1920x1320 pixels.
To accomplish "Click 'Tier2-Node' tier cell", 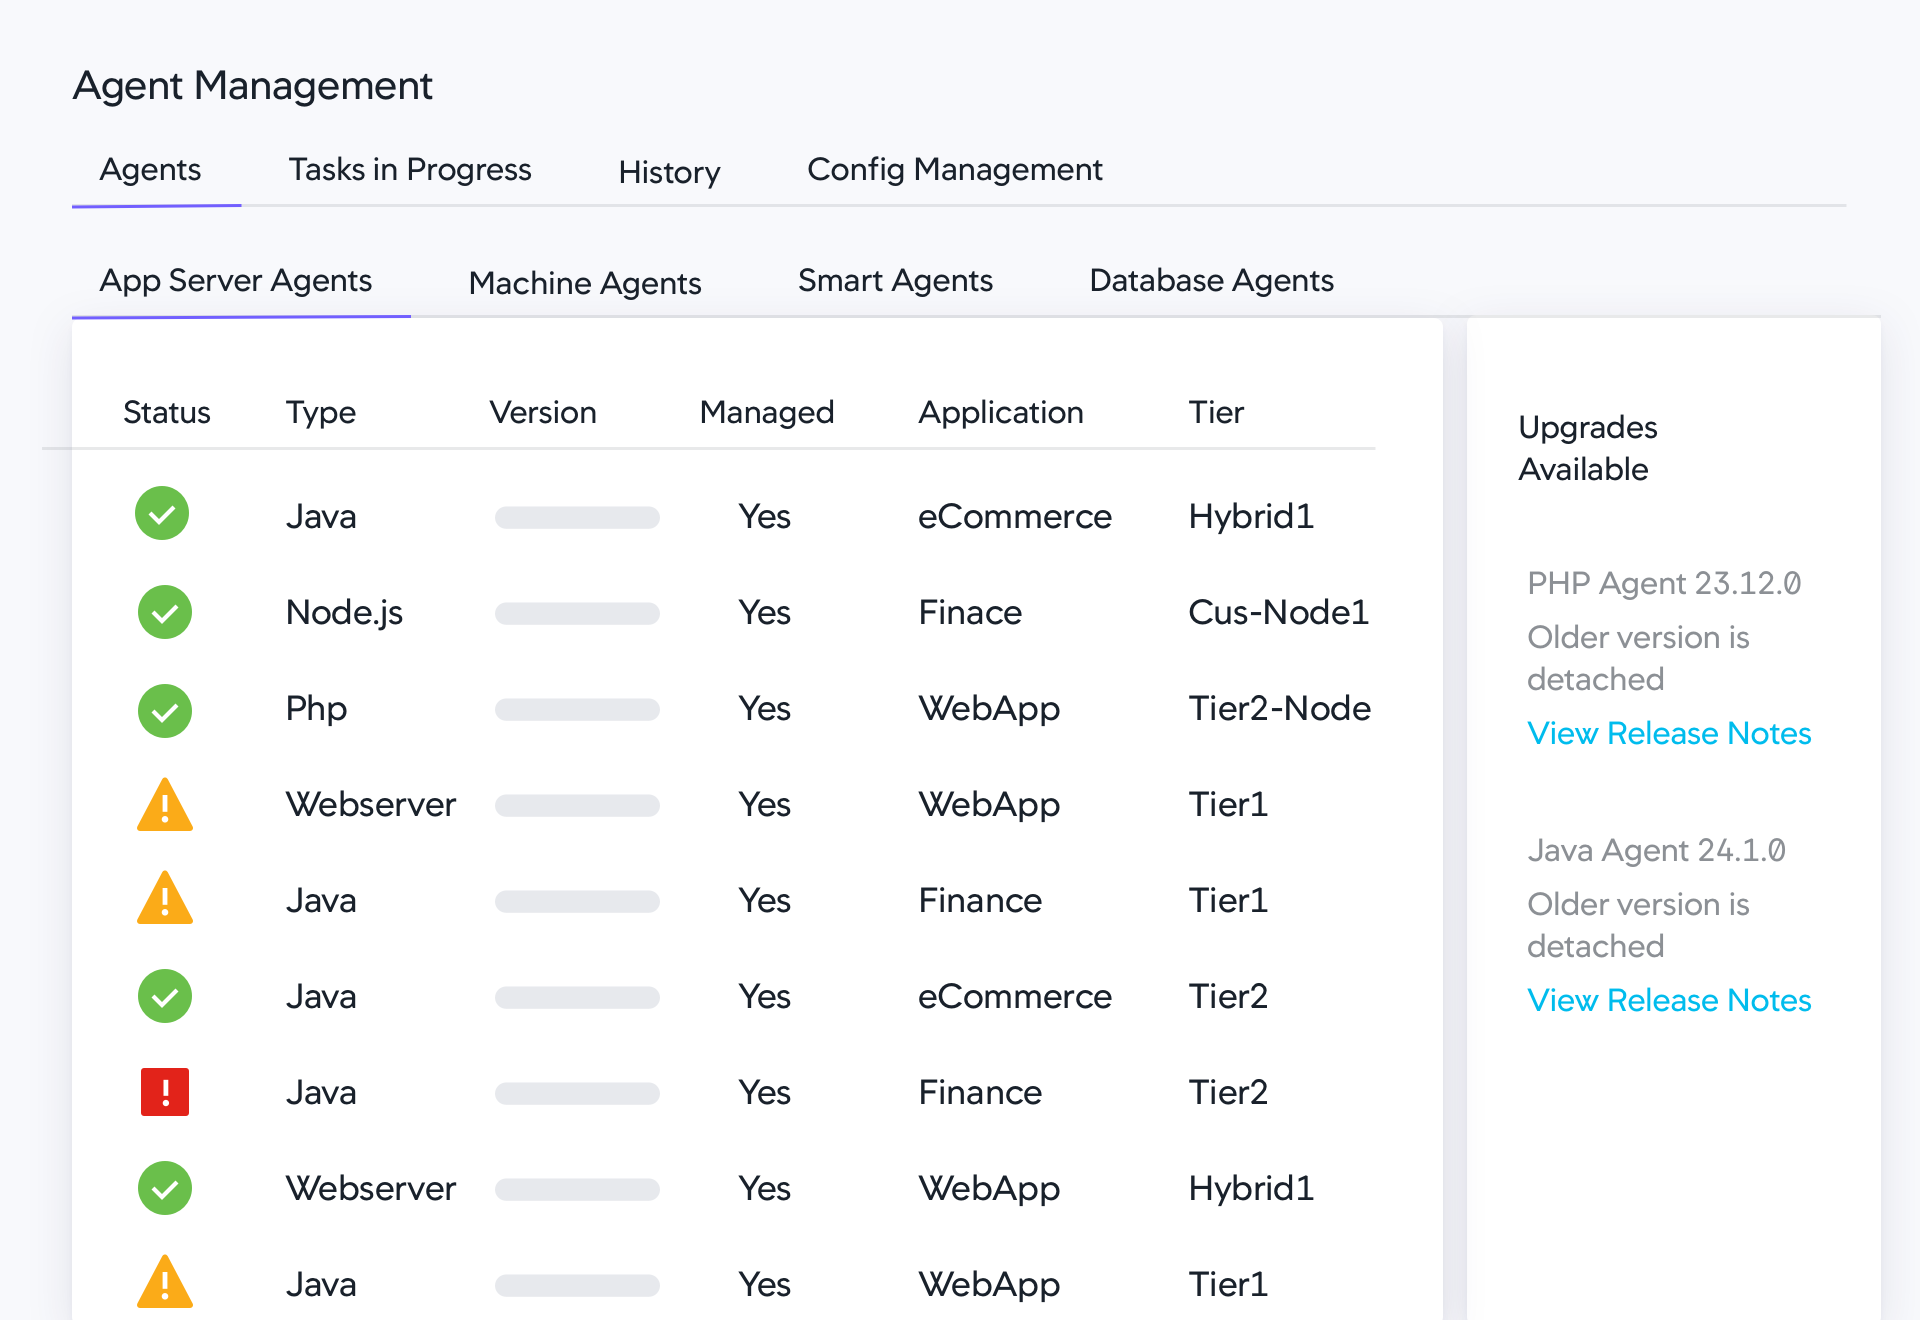I will (x=1279, y=709).
